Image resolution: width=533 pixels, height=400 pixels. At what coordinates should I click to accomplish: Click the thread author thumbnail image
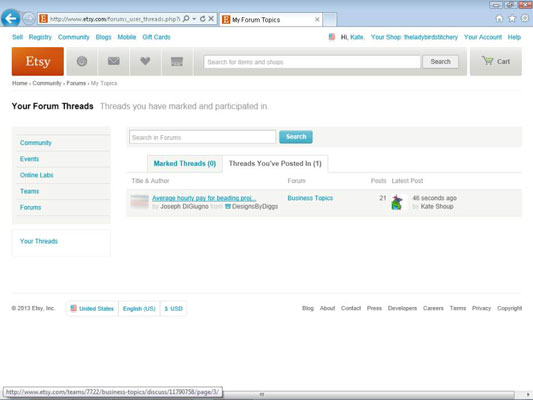(x=139, y=202)
